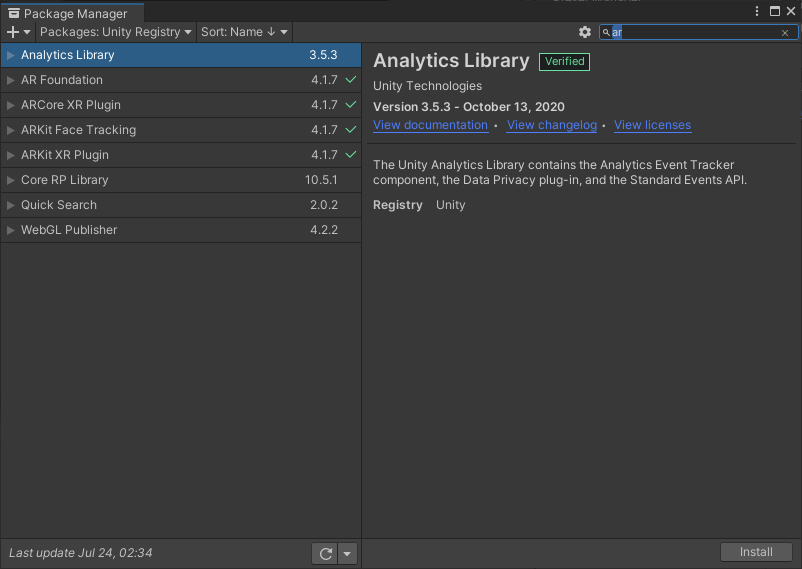Screen dimensions: 802x569
Task: Click the Analytics Library heading in details
Action: (x=451, y=61)
